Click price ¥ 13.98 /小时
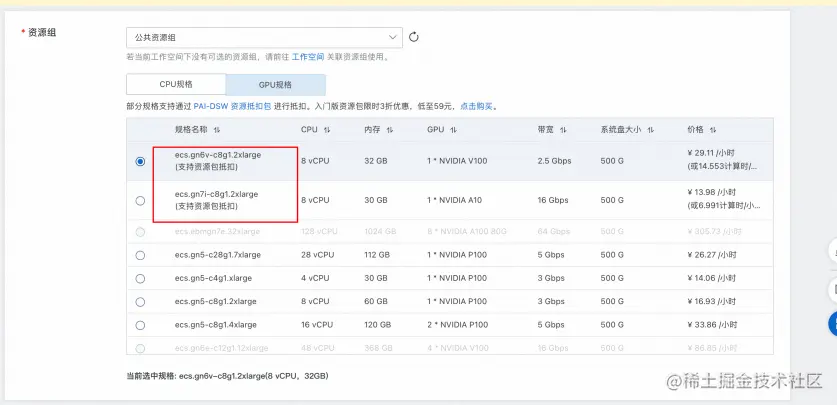 712,192
